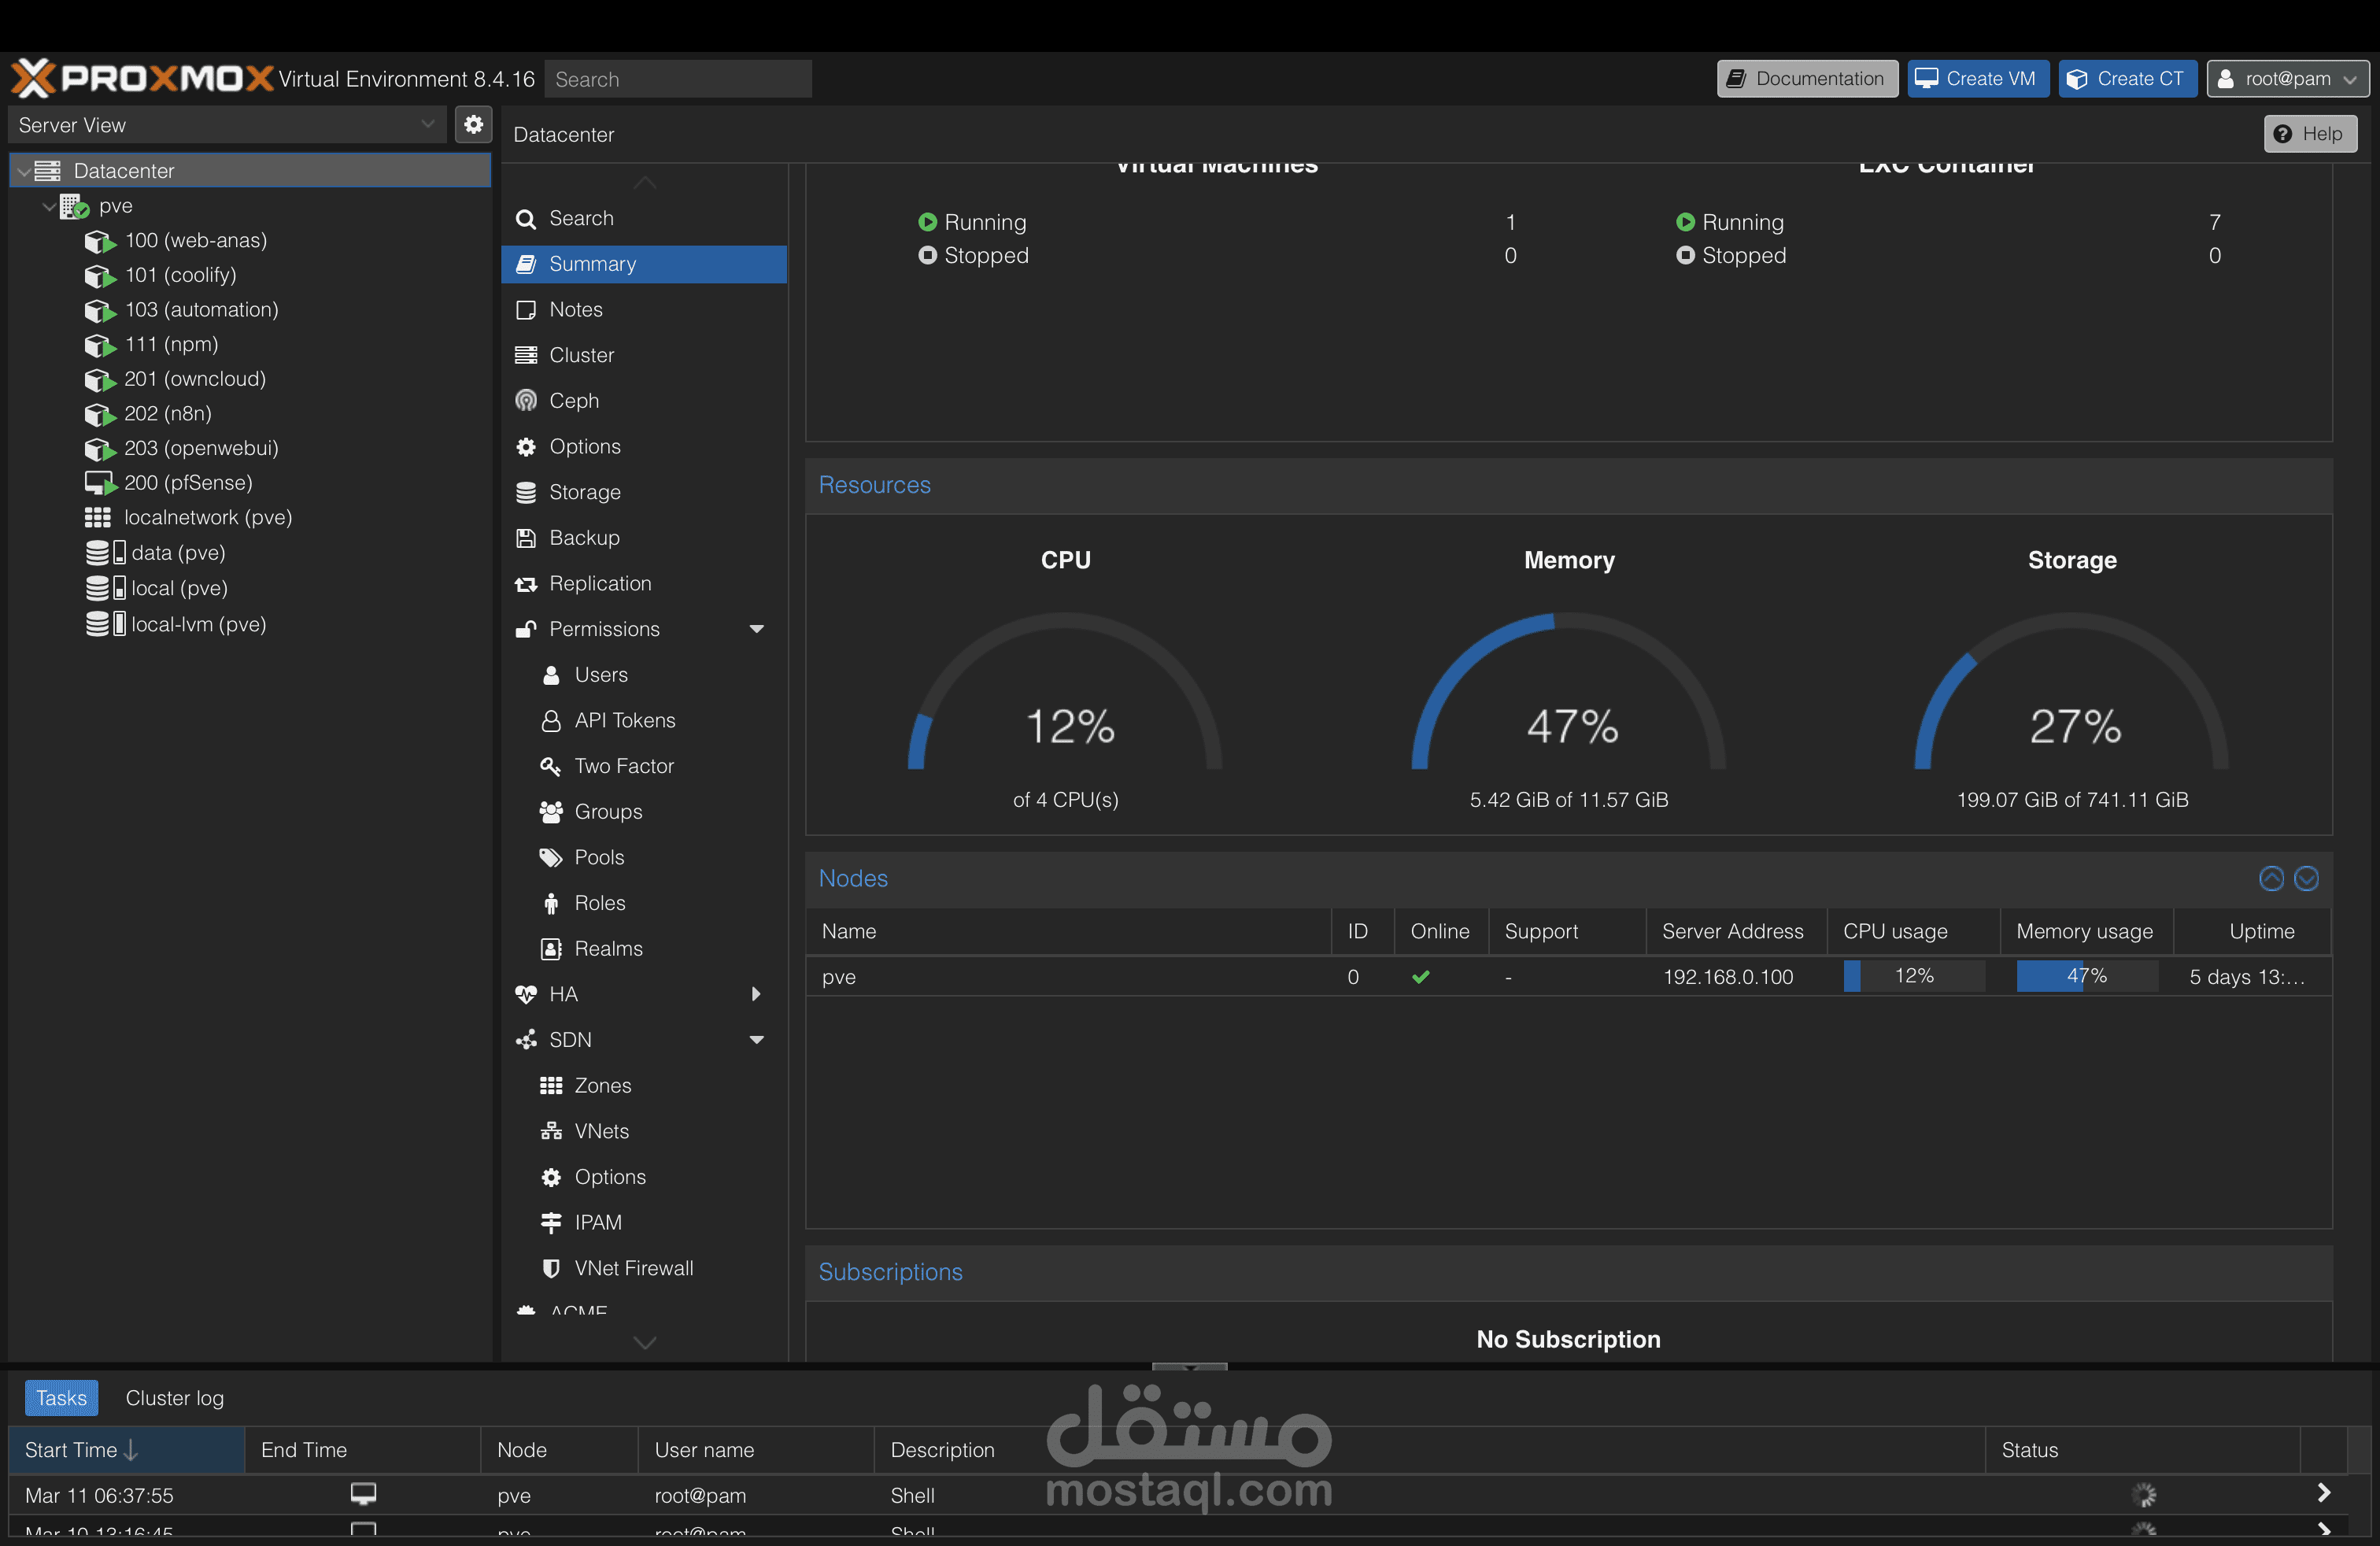The height and width of the screenshot is (1546, 2380).
Task: Select the Notes menu item
Action: coord(576,309)
